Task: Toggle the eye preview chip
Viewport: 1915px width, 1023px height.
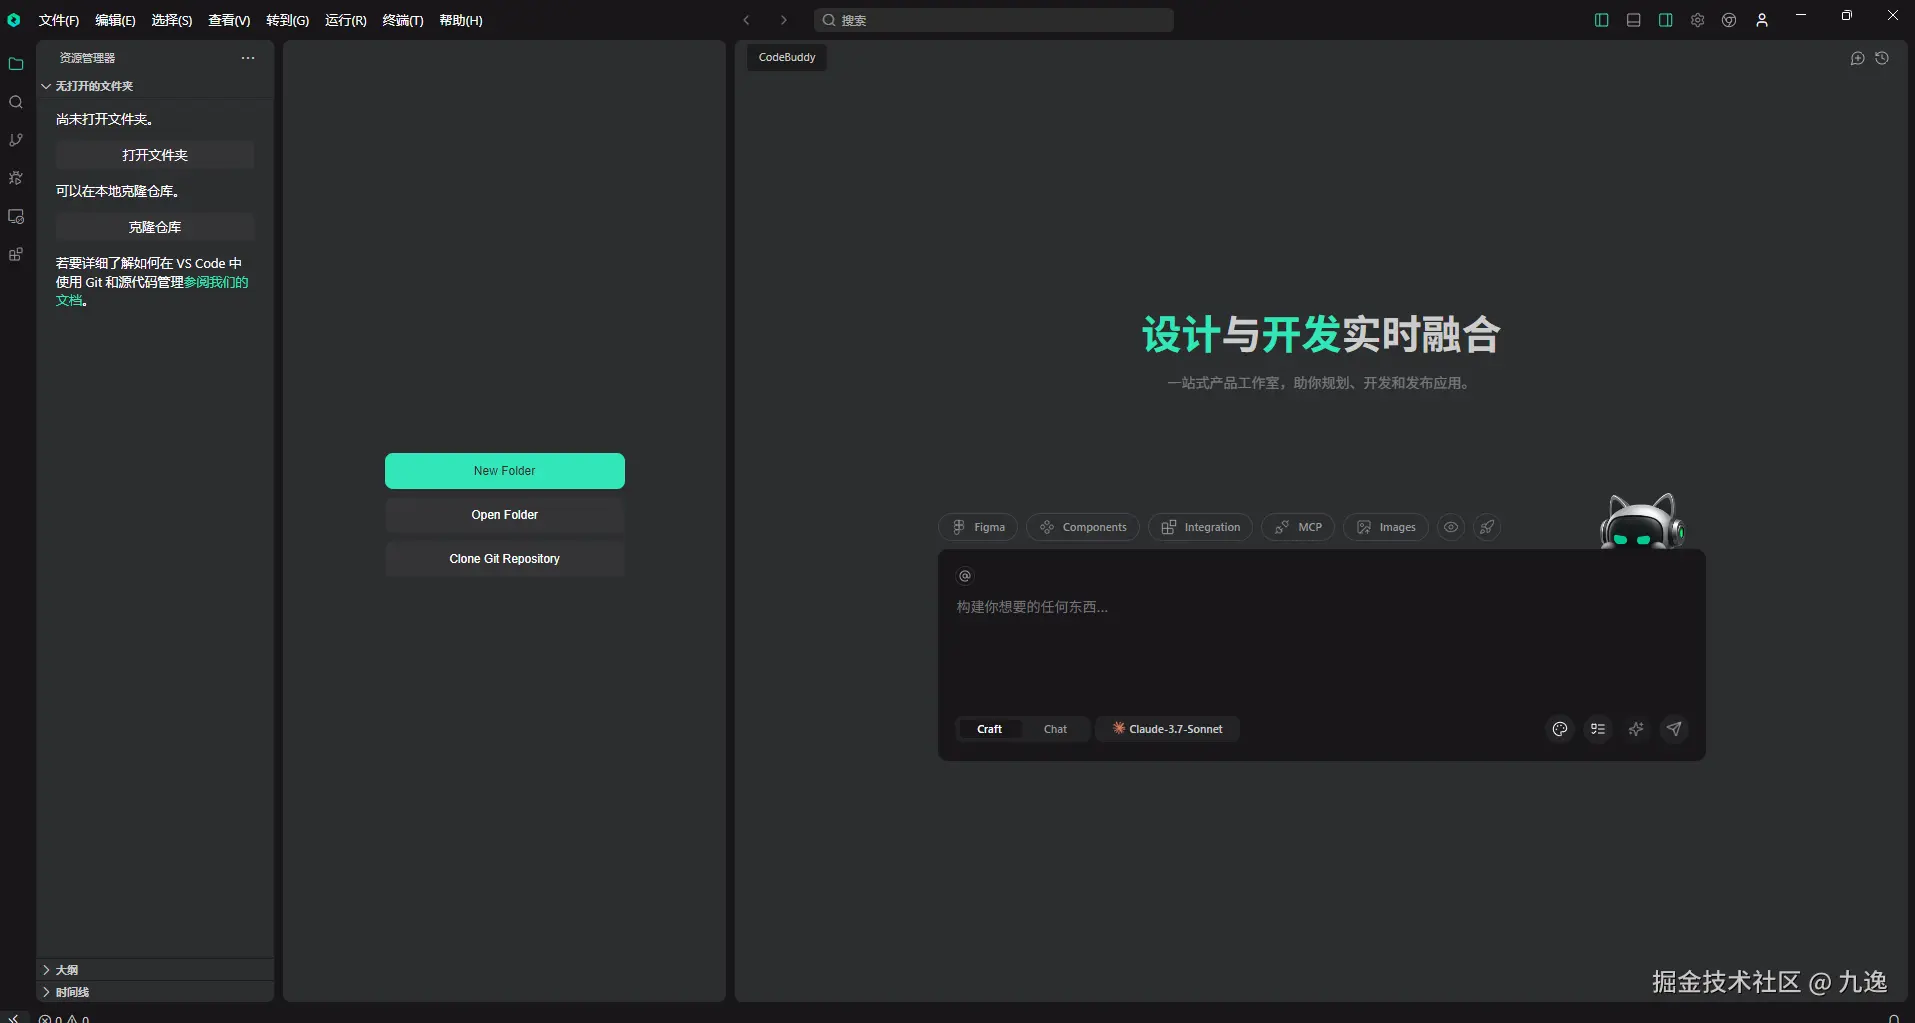Action: (1451, 527)
